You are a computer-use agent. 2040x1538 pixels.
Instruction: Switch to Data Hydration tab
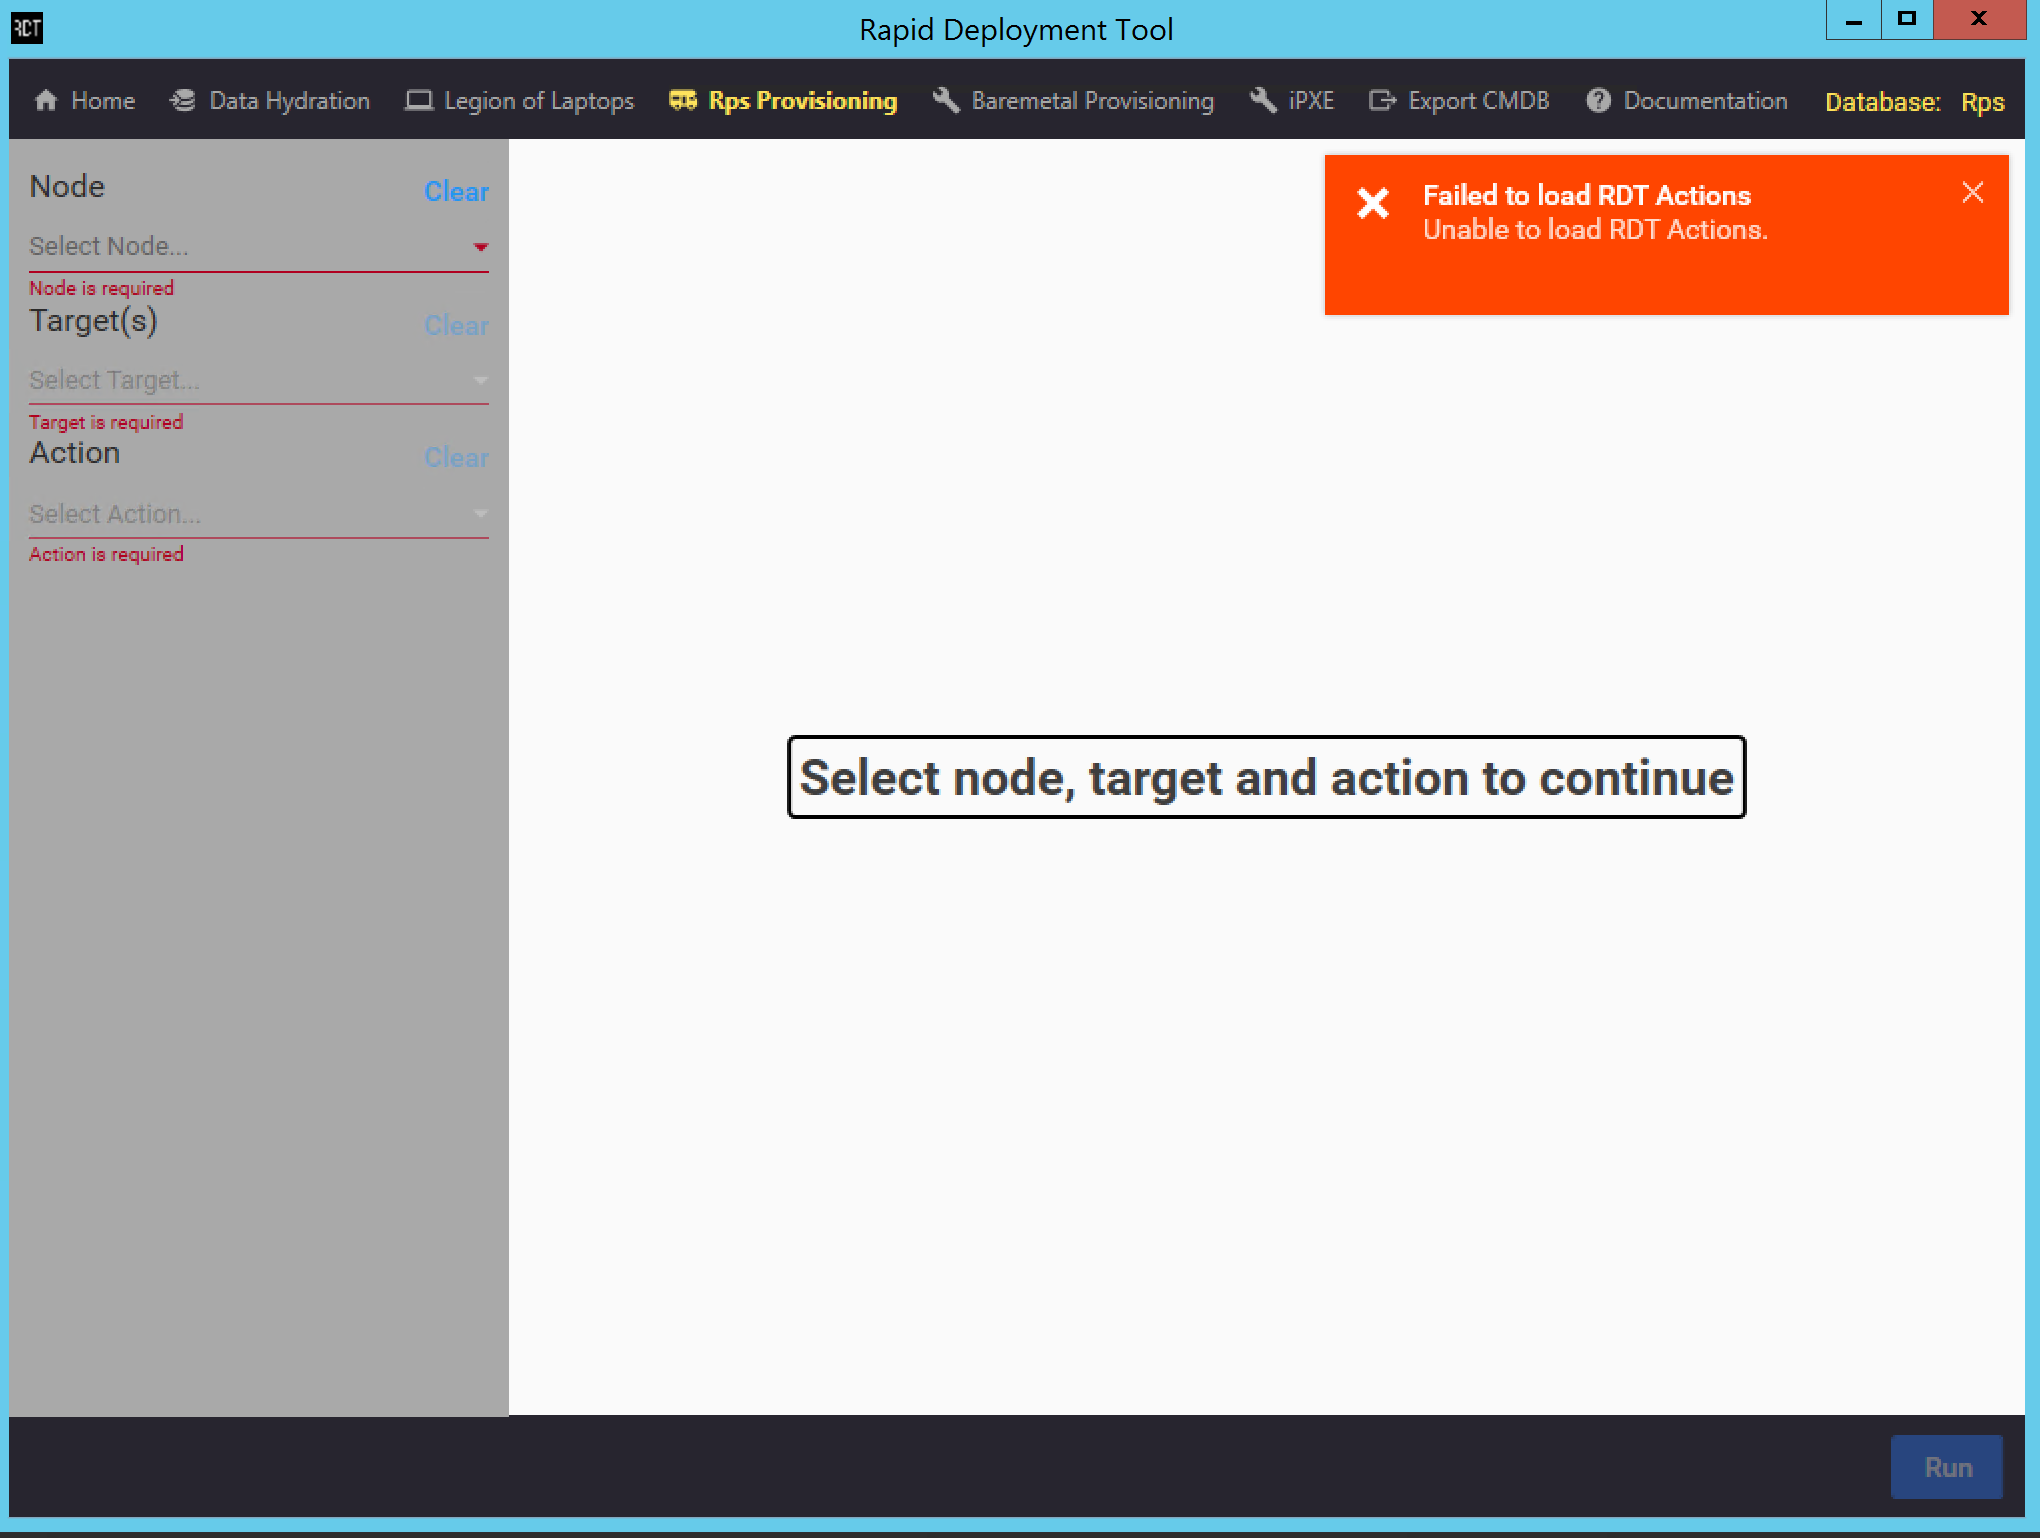point(270,101)
